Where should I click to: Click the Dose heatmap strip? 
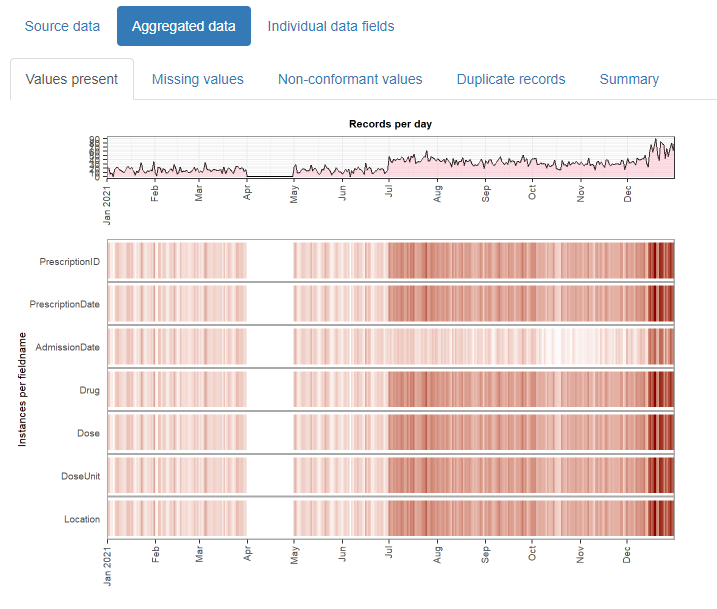coord(391,433)
